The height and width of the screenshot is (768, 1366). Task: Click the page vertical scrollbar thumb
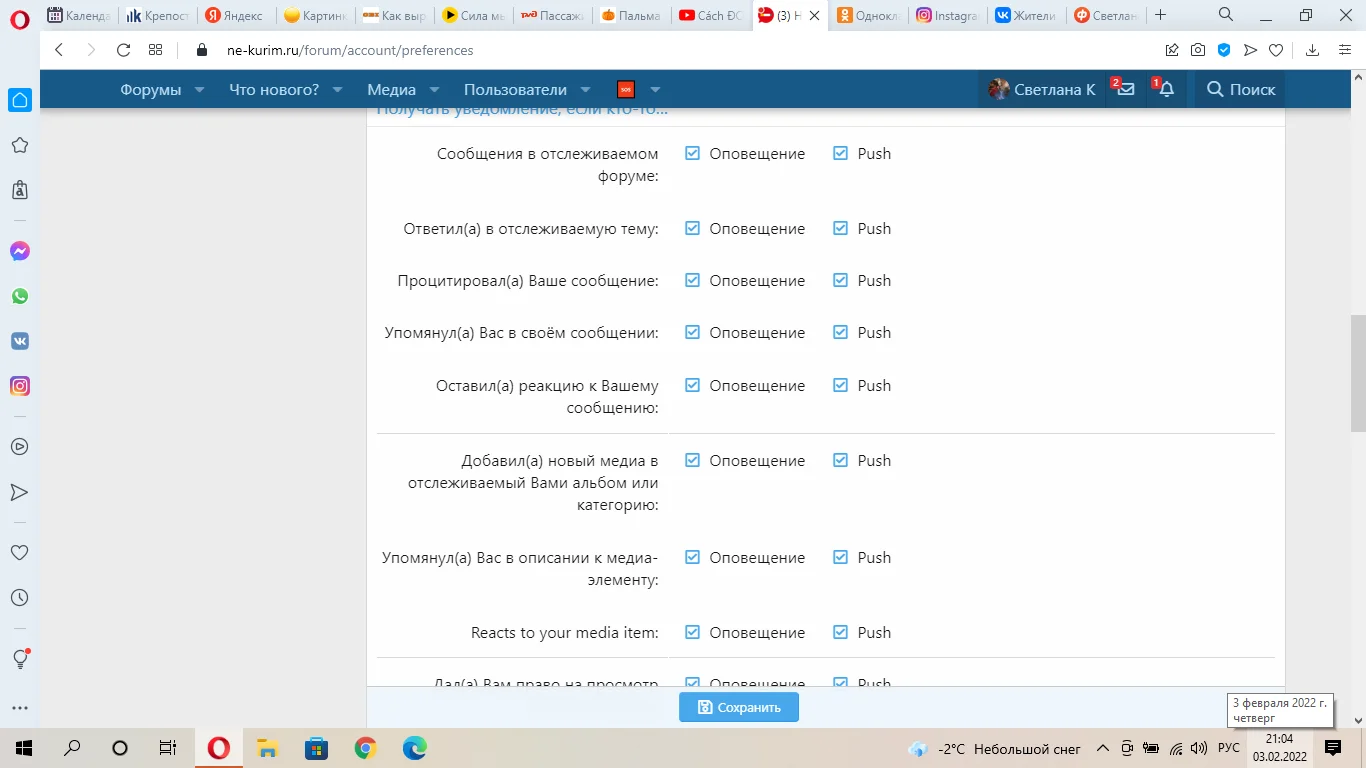coord(1358,374)
